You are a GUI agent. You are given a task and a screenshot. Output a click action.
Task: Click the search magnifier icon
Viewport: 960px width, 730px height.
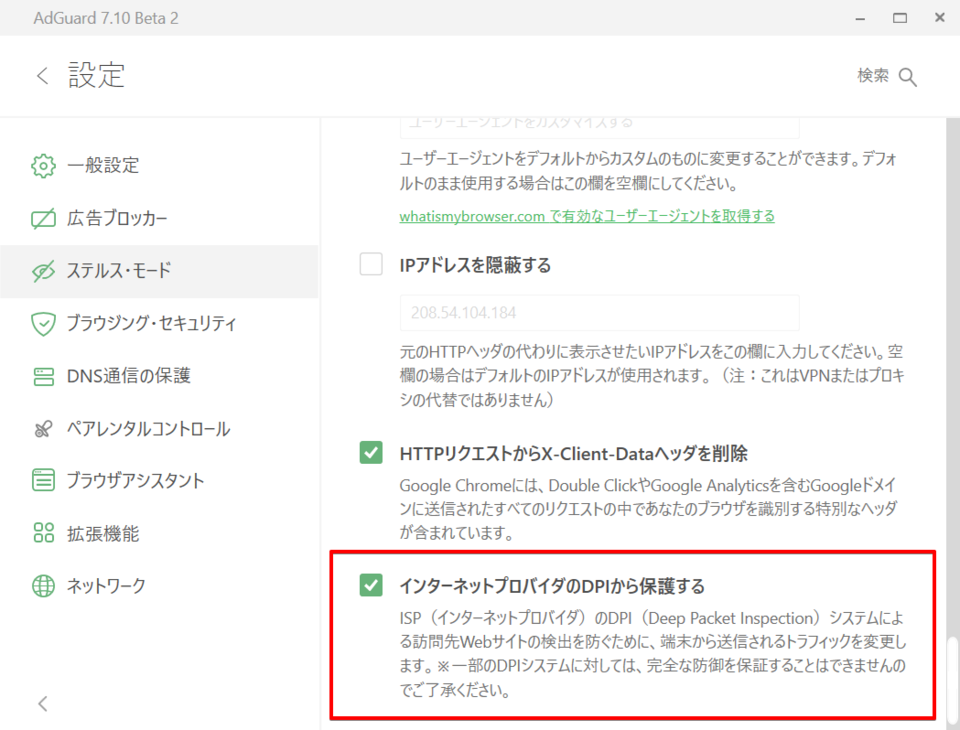tap(907, 77)
